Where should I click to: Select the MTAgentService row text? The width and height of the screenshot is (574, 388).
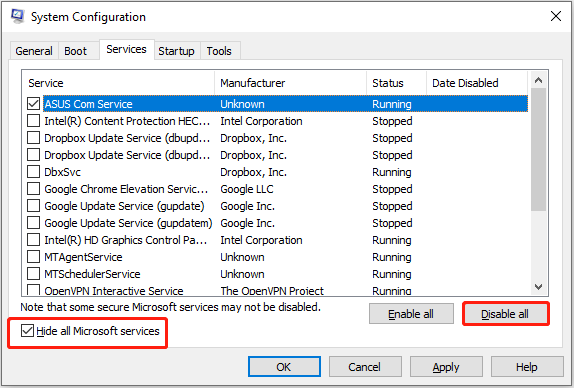(x=83, y=257)
